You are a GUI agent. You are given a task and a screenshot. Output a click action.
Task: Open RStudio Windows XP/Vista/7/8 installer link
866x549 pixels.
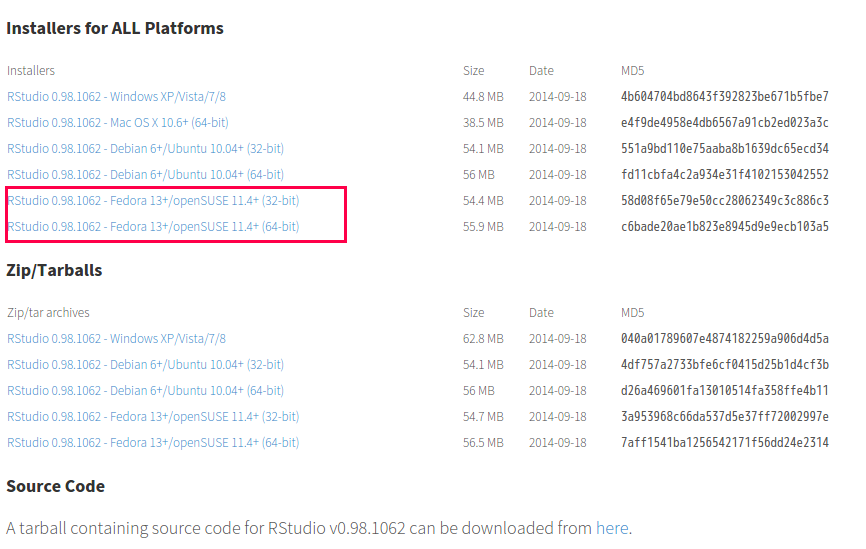click(117, 97)
